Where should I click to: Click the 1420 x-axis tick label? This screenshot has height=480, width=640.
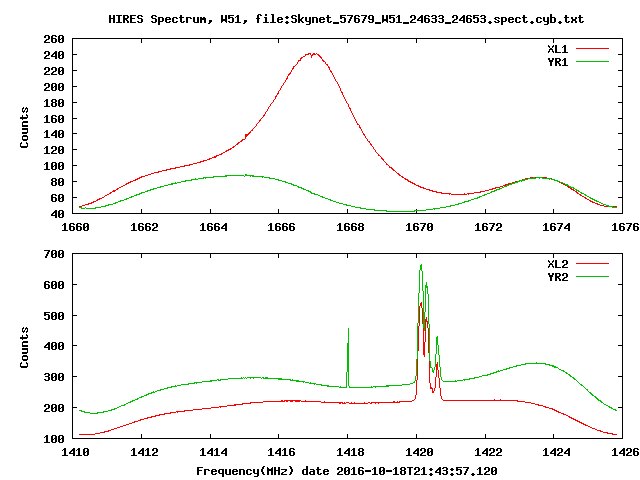click(419, 452)
